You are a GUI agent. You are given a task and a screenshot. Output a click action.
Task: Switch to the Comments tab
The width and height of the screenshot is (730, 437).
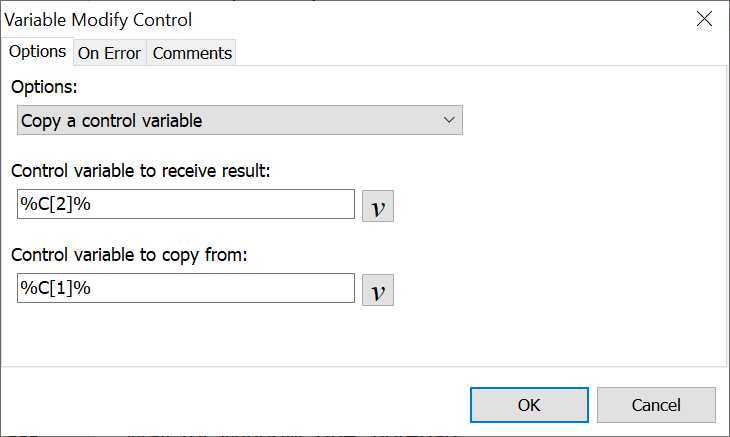point(192,53)
